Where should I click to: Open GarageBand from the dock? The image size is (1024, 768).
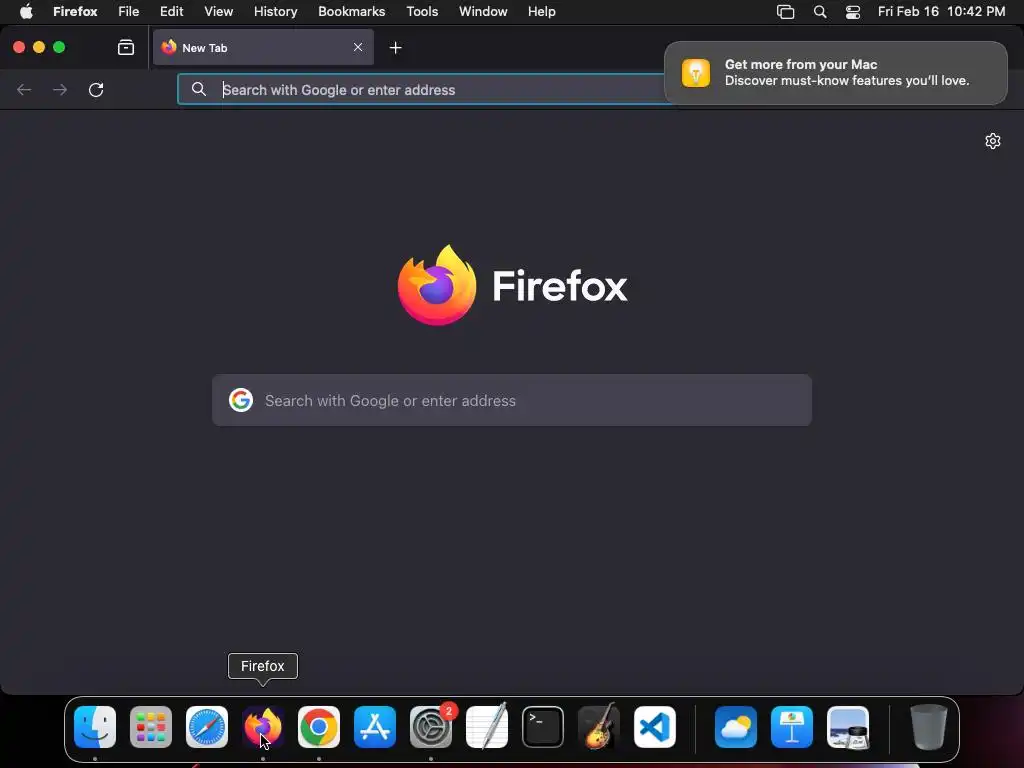tap(599, 727)
